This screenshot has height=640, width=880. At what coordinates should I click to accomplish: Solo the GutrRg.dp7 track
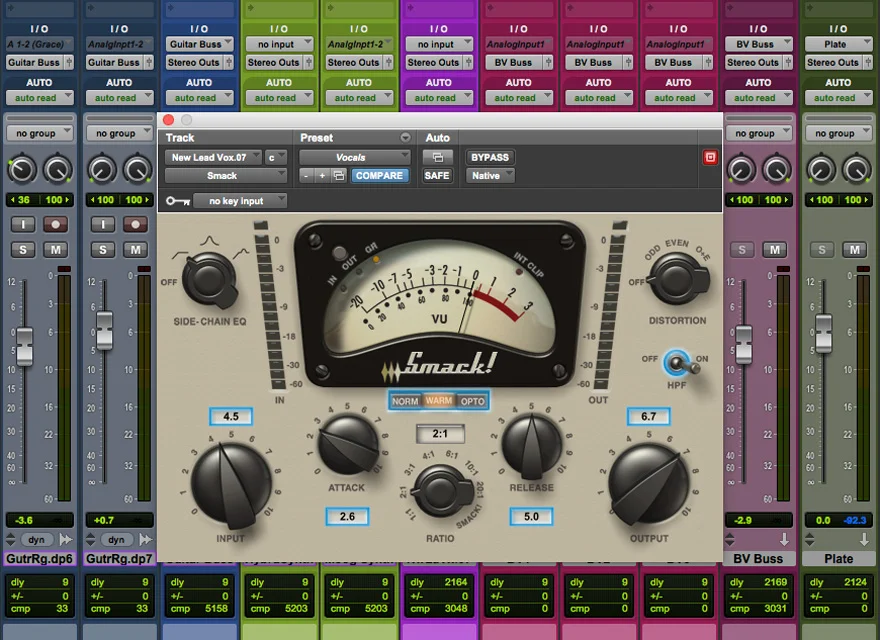click(103, 250)
